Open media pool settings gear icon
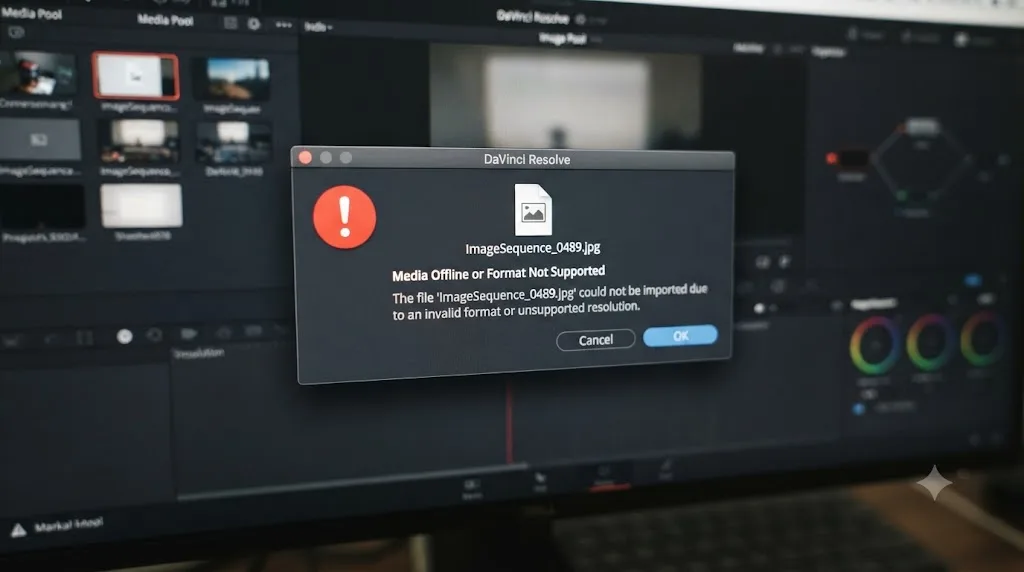Image resolution: width=1024 pixels, height=572 pixels. (x=254, y=24)
